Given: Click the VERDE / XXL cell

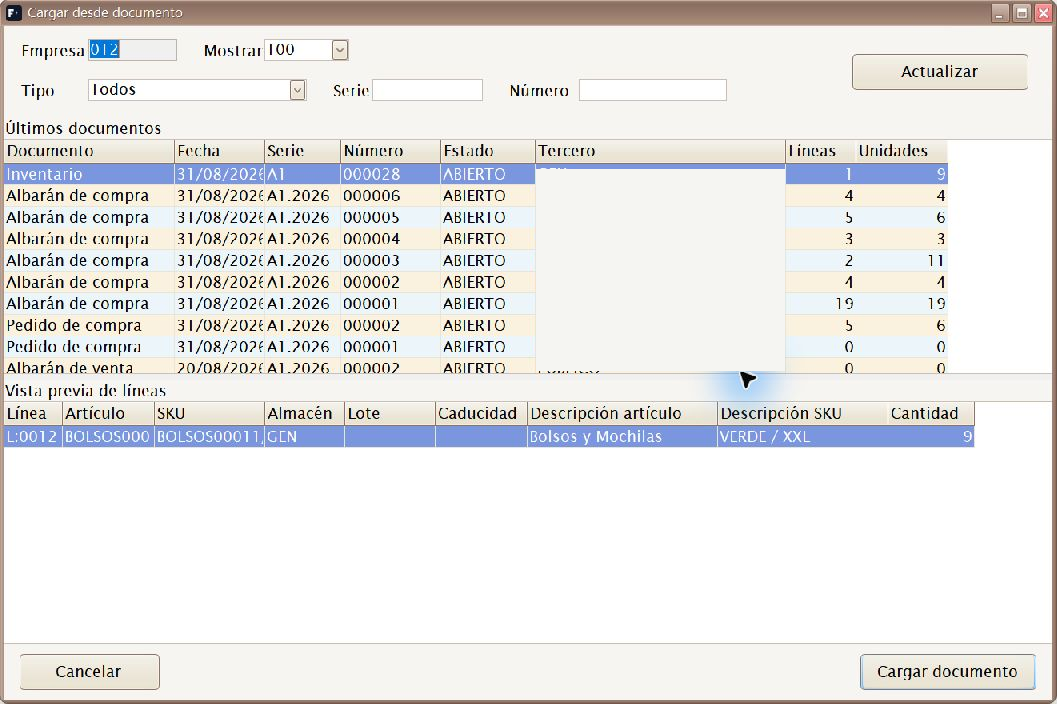Looking at the screenshot, I should [x=802, y=436].
